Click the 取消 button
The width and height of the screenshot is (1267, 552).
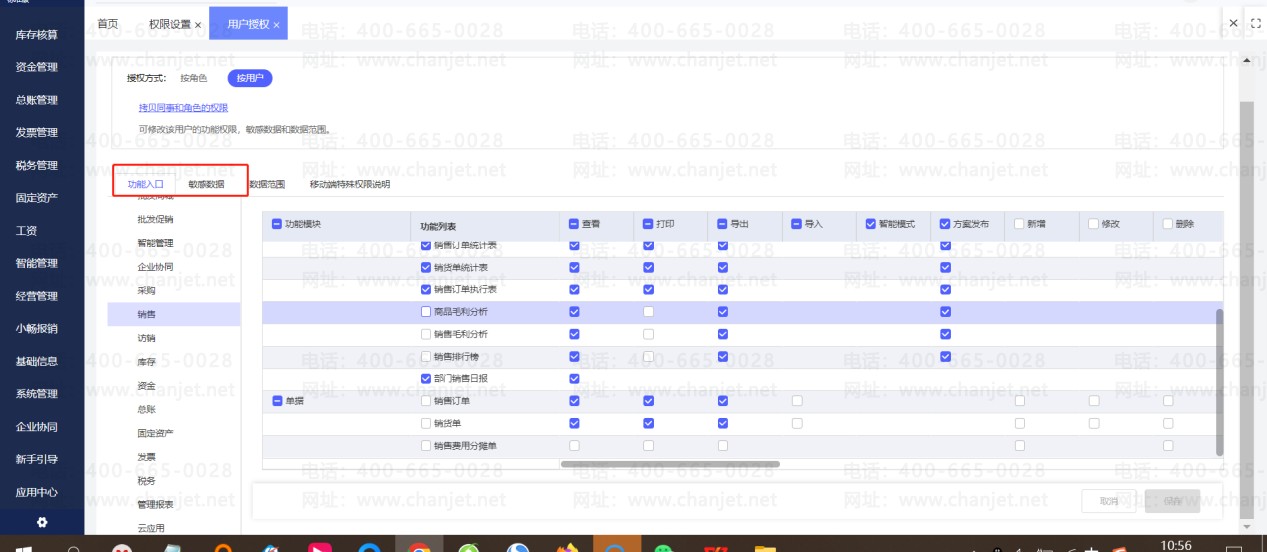coord(1108,501)
